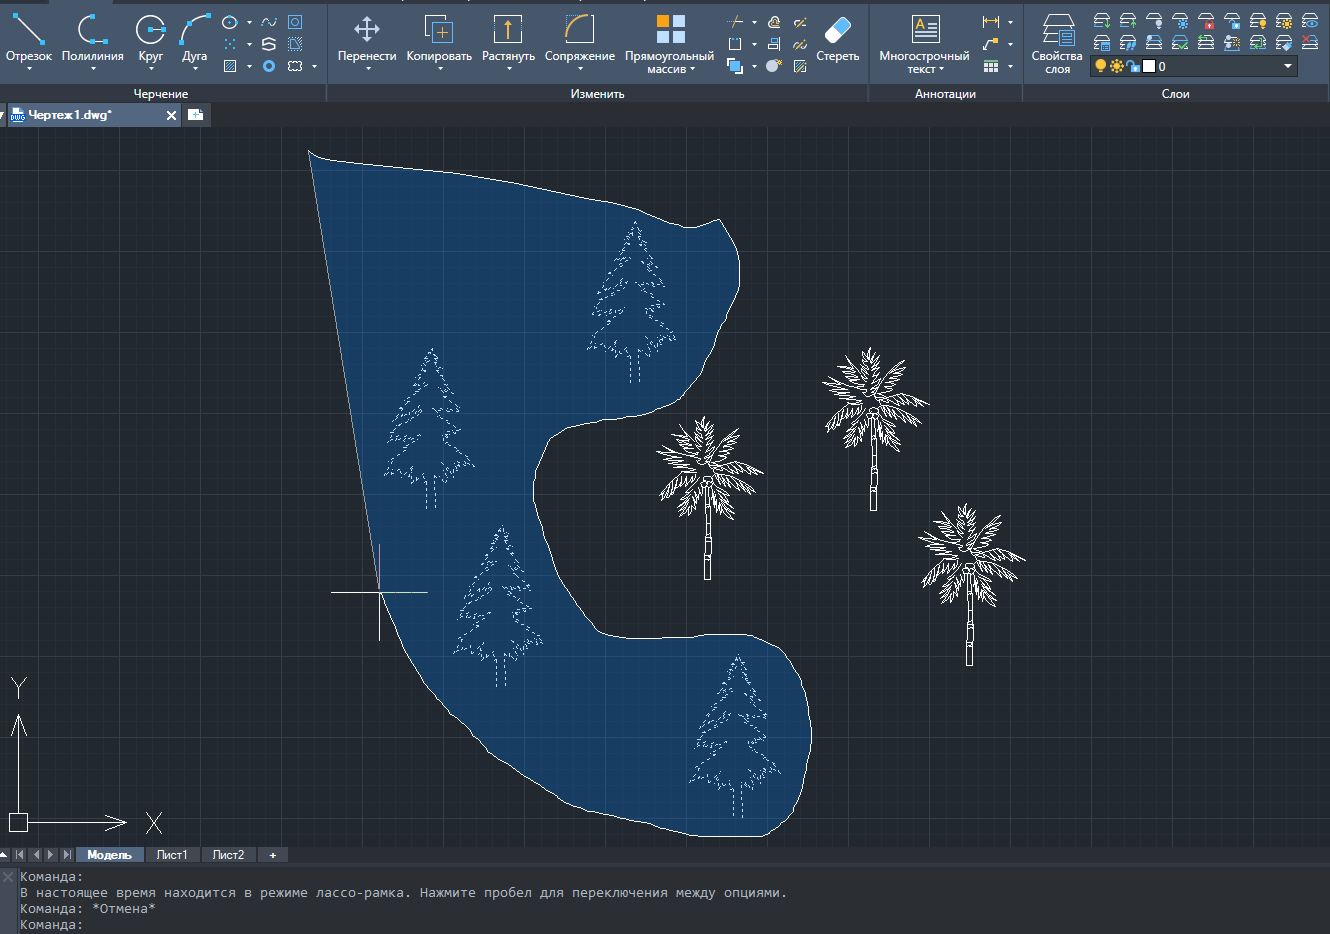Open the layer list dropdown
Screen dimensions: 1330x934
(1288, 66)
